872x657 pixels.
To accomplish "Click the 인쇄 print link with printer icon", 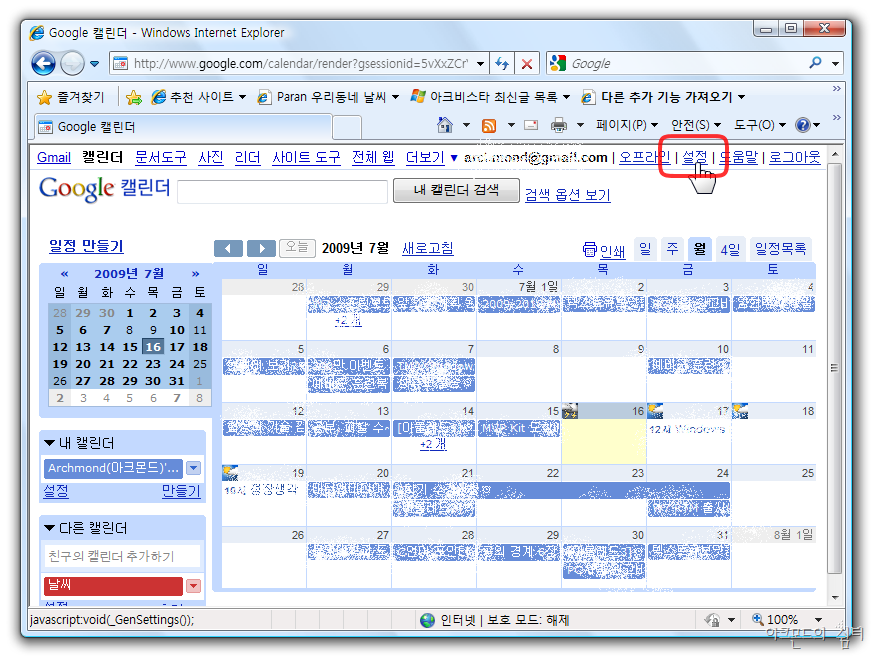I will 603,250.
